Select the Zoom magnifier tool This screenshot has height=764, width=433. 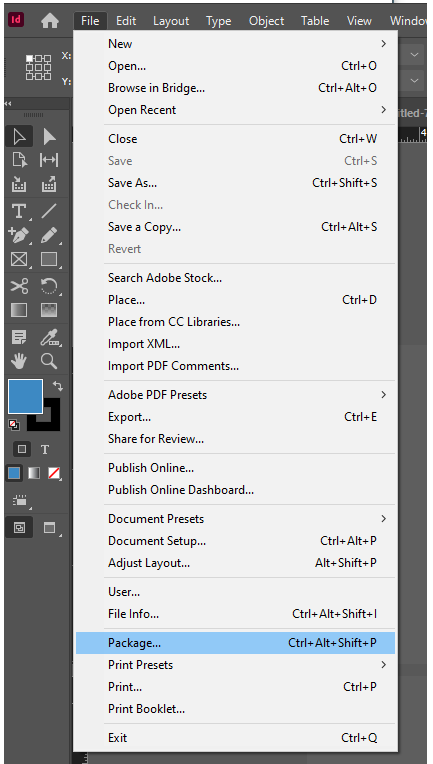[x=49, y=361]
